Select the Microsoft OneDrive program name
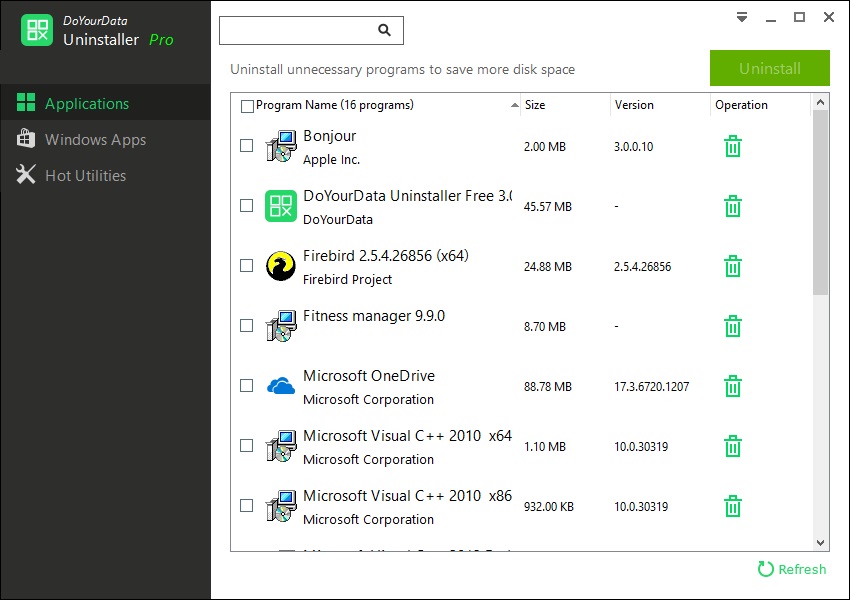Image resolution: width=850 pixels, height=600 pixels. tap(369, 376)
